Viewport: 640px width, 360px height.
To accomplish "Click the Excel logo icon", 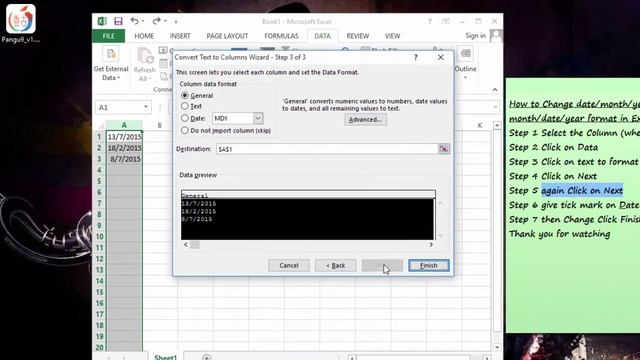I will (102, 21).
